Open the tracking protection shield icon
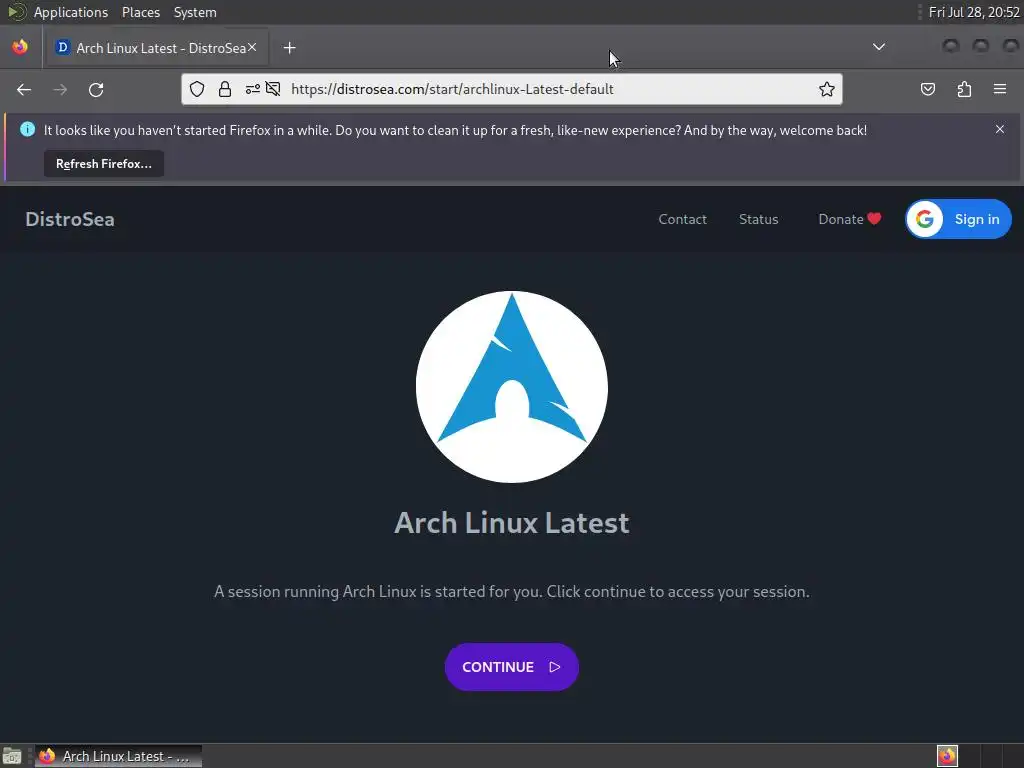The image size is (1024, 768). [197, 89]
